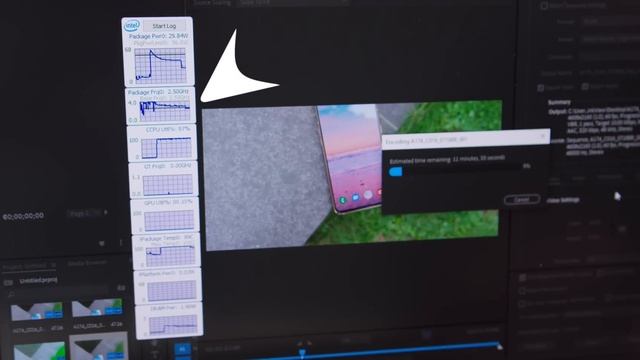Click the Start Log button
Image resolution: width=640 pixels, height=360 pixels.
pyautogui.click(x=164, y=26)
